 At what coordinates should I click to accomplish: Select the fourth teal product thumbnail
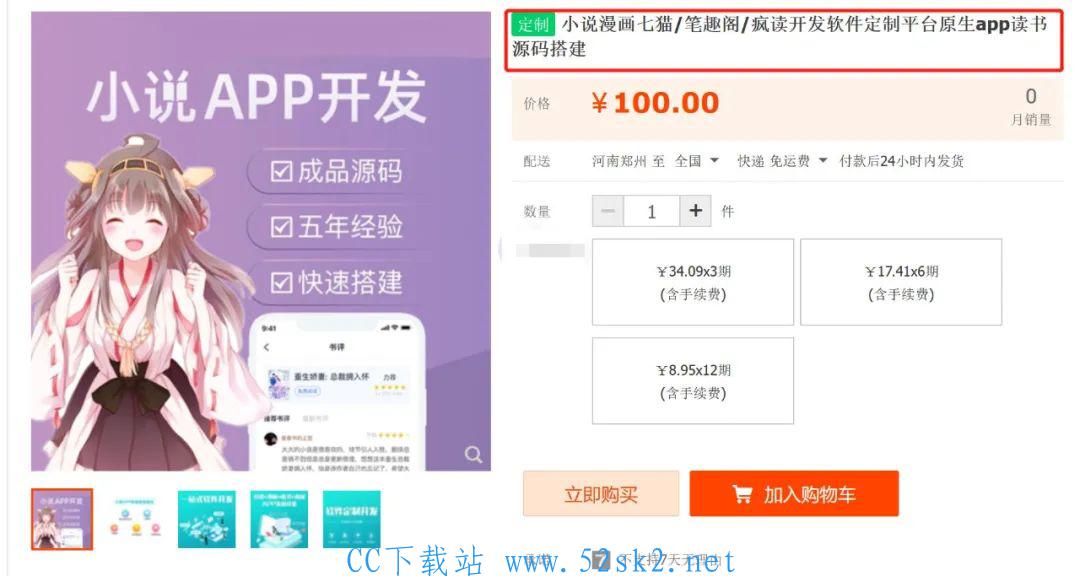[x=279, y=519]
